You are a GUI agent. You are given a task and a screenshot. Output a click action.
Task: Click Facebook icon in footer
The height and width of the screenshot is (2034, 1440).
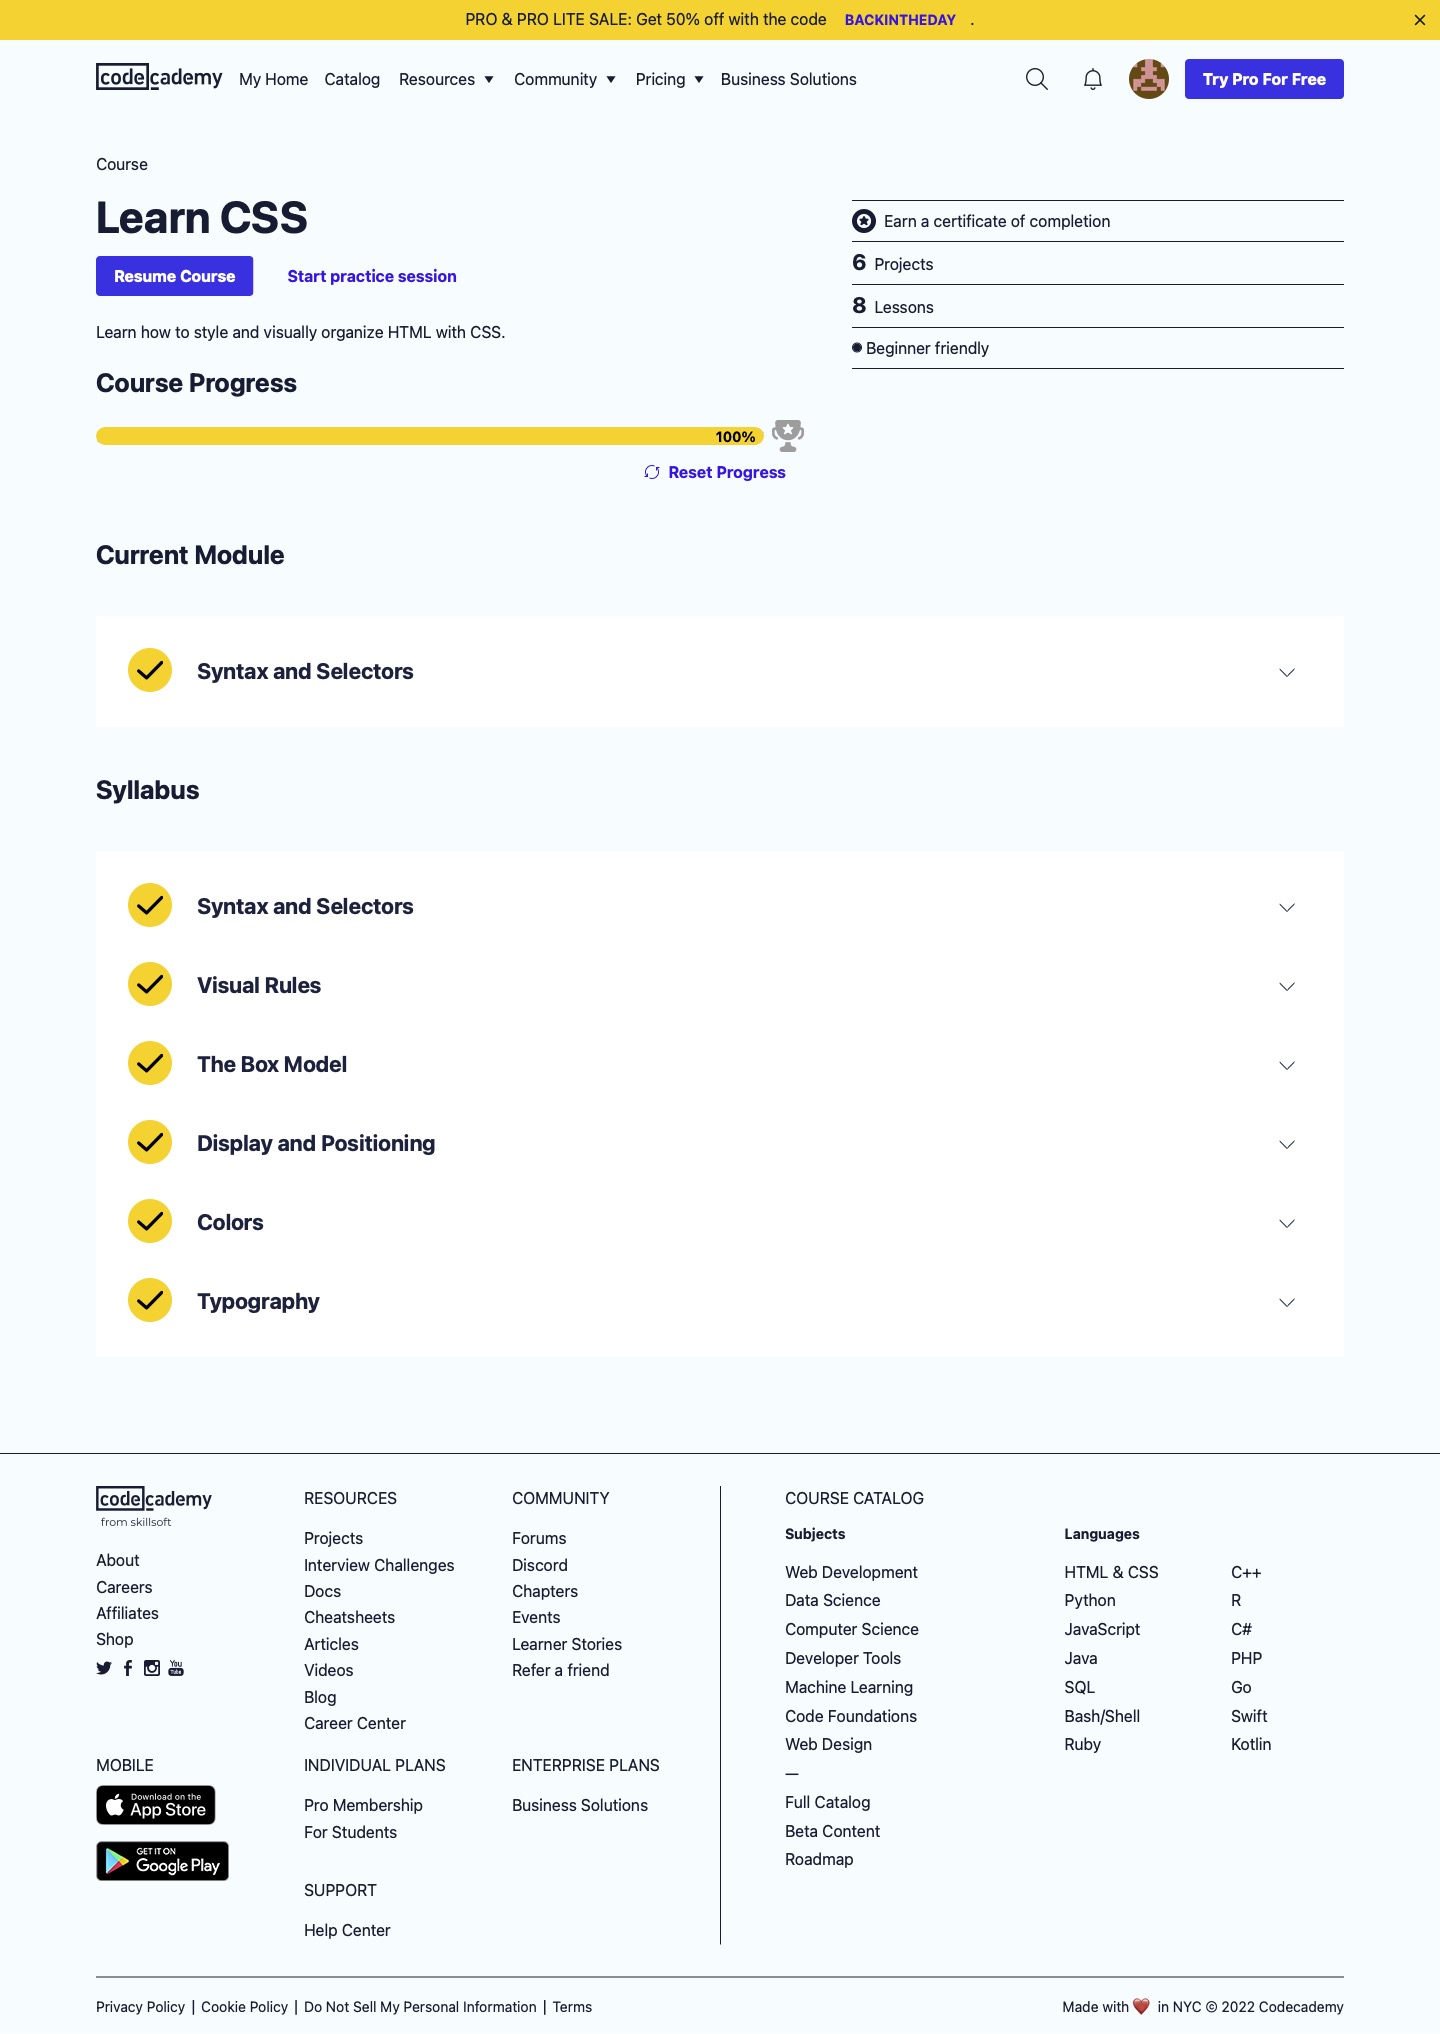[x=128, y=1668]
